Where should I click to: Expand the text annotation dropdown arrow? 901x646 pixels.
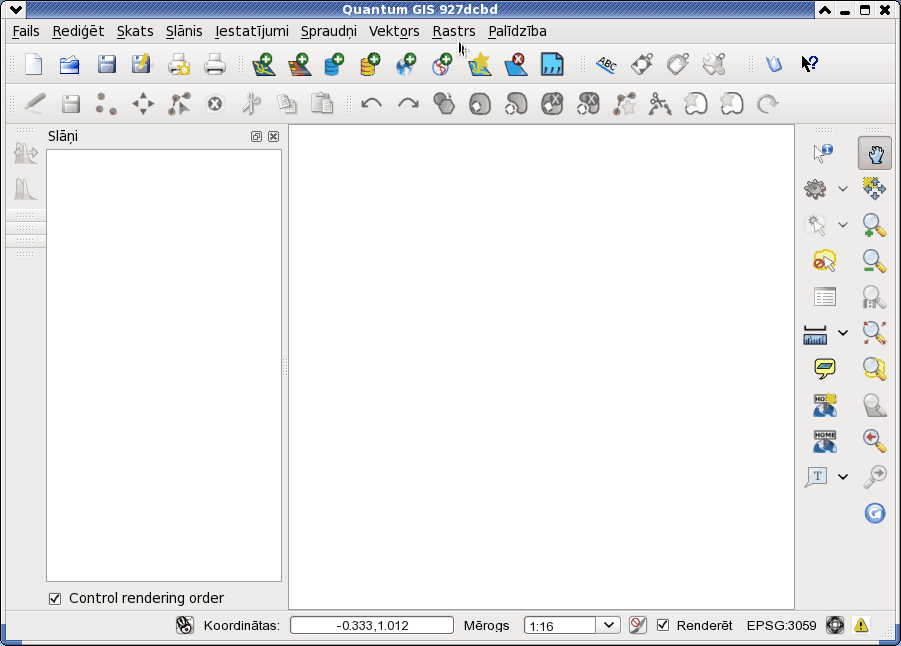pyautogui.click(x=843, y=476)
